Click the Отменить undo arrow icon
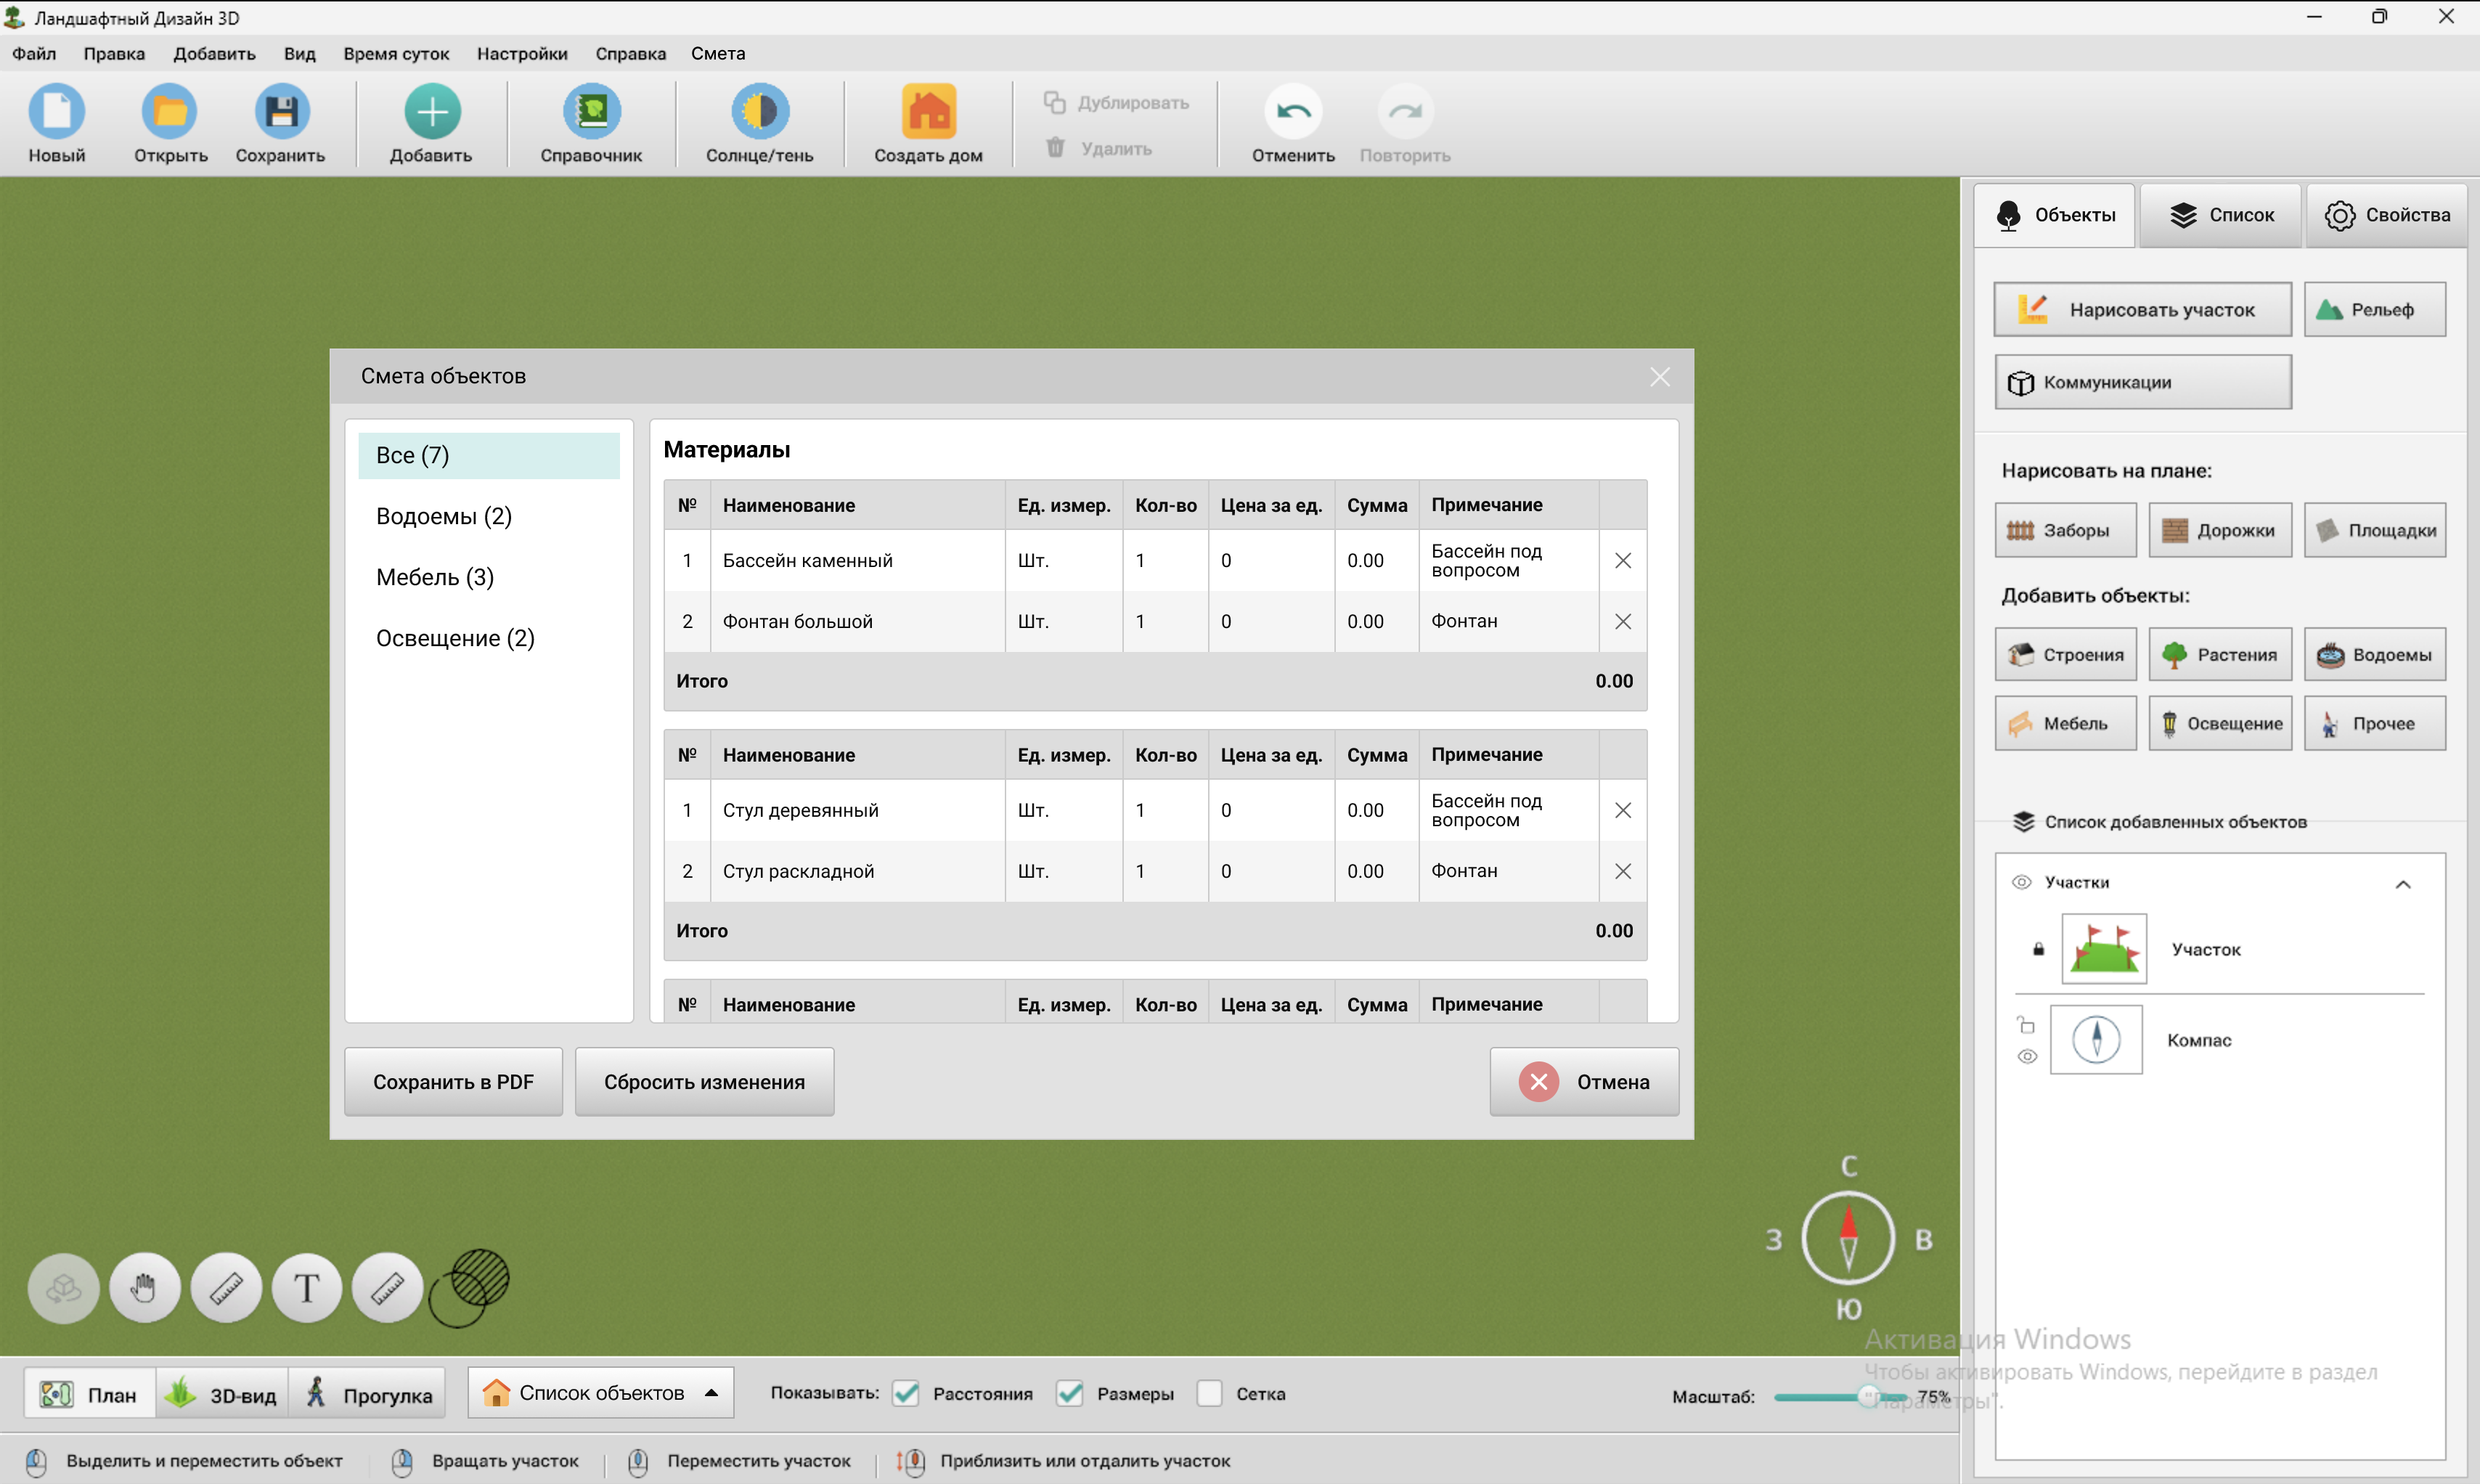This screenshot has width=2480, height=1484. [1293, 112]
